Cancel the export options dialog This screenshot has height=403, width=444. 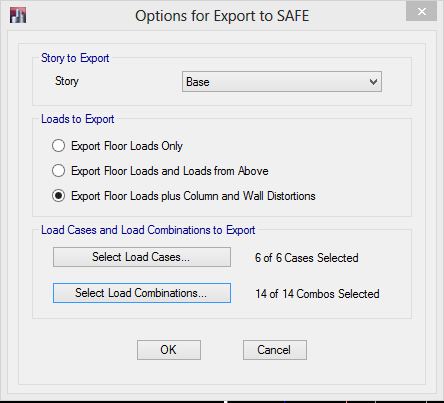click(275, 350)
